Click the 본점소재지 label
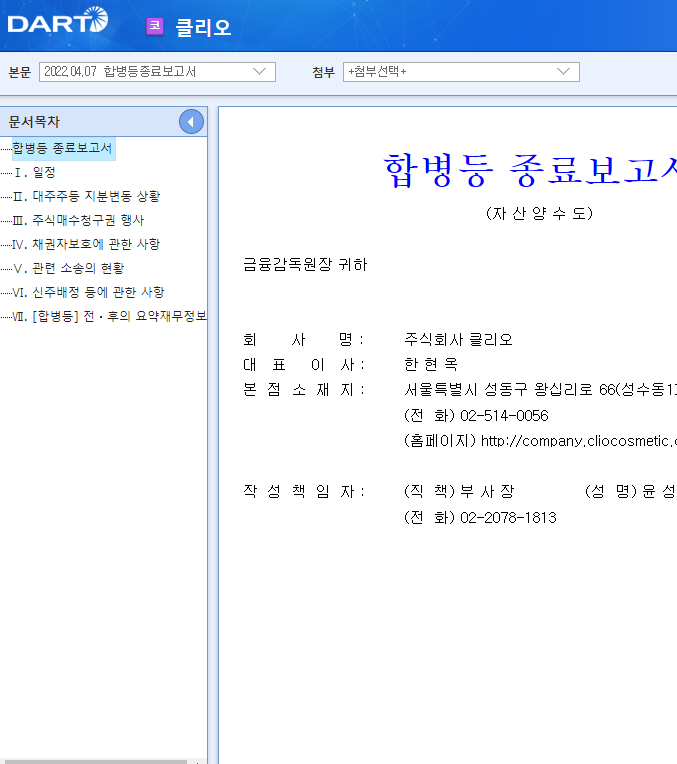The image size is (677, 764). point(304,390)
